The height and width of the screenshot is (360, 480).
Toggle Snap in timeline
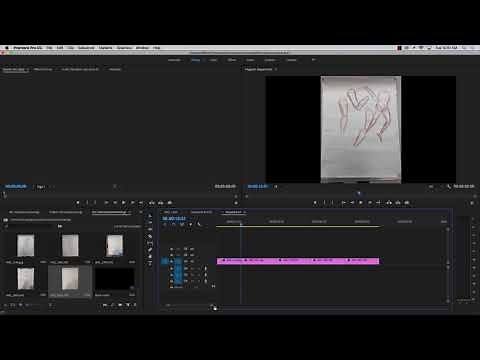(173, 225)
